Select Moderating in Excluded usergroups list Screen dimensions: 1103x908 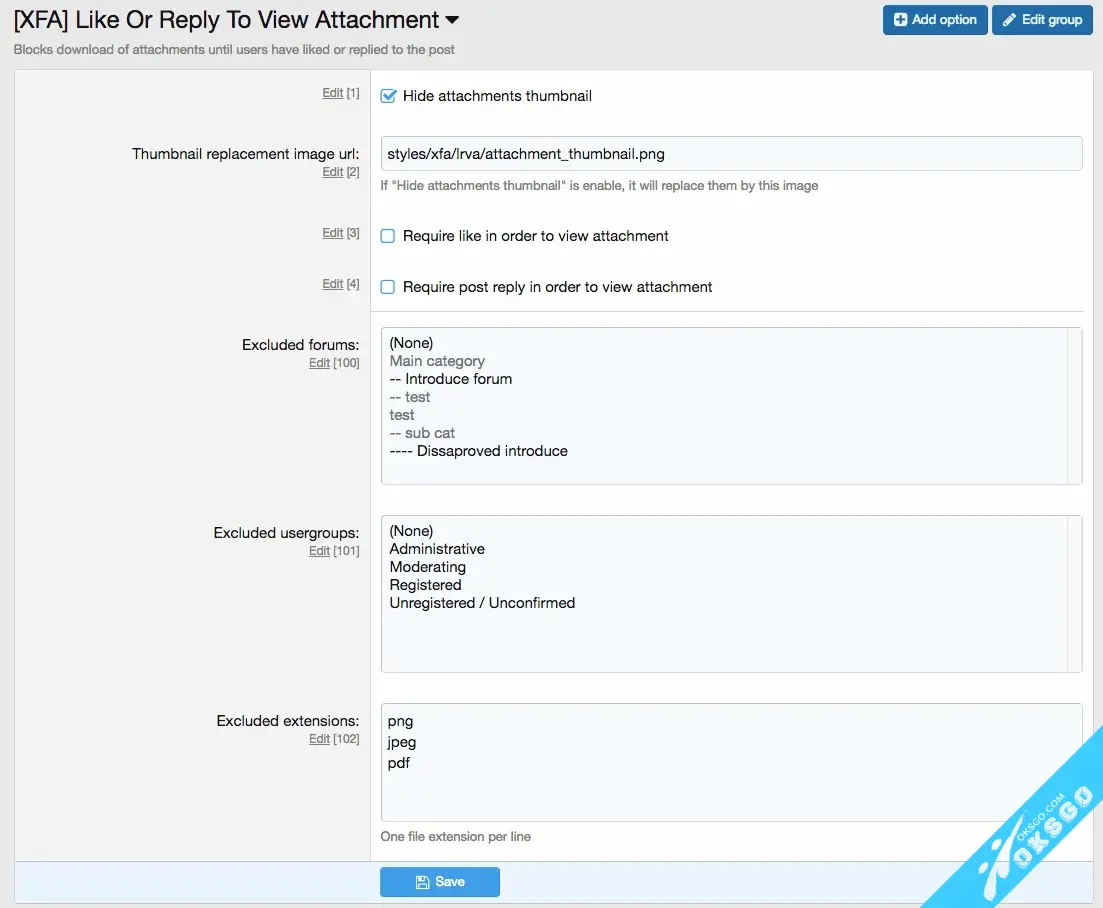coord(427,567)
